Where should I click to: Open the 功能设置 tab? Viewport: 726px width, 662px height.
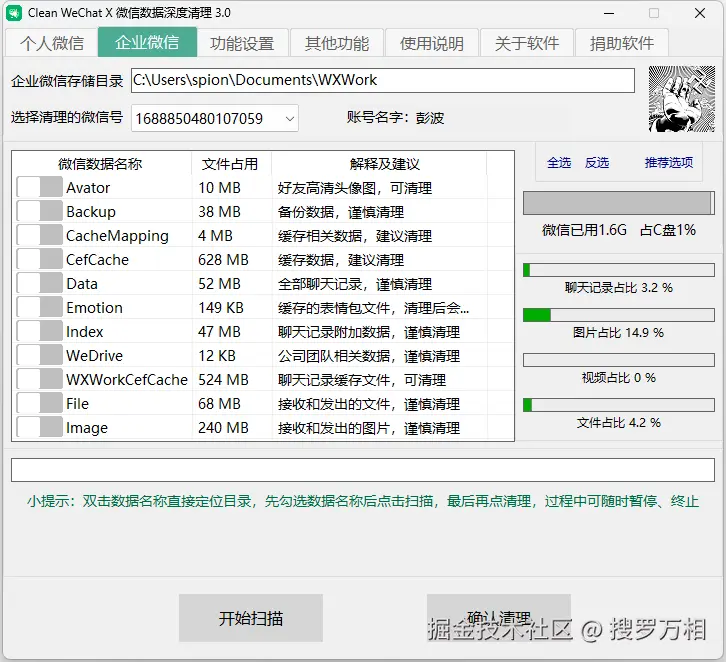pyautogui.click(x=242, y=43)
